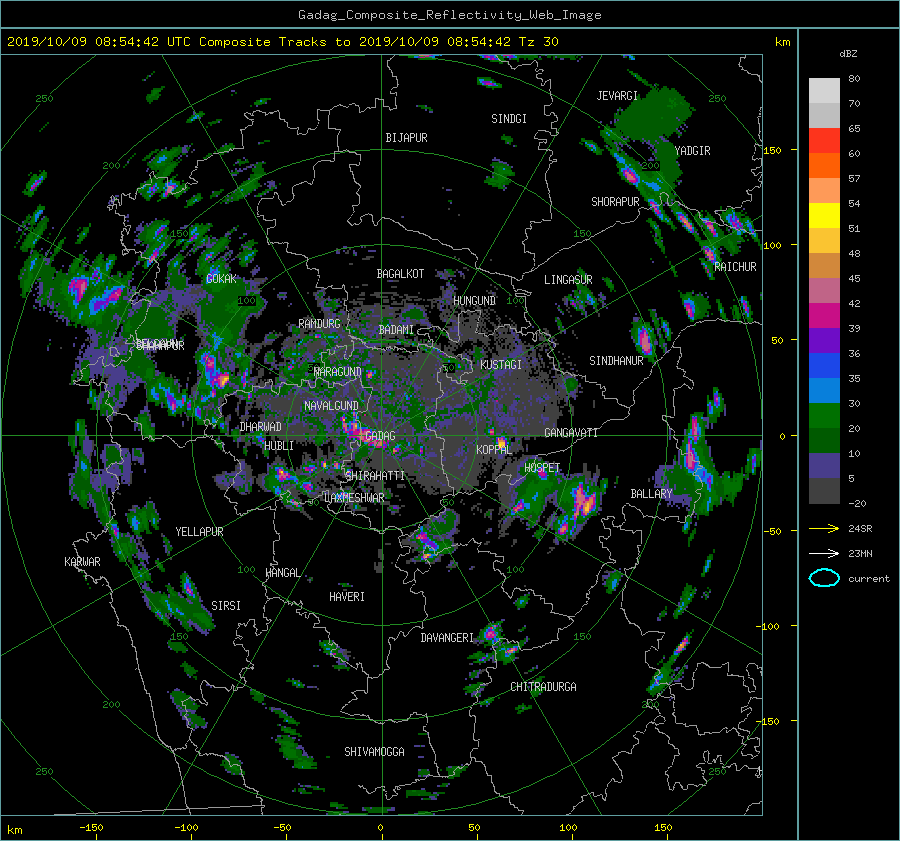The height and width of the screenshot is (841, 900).
Task: Pick the red 65 dBZ legend swatch
Action: (824, 140)
